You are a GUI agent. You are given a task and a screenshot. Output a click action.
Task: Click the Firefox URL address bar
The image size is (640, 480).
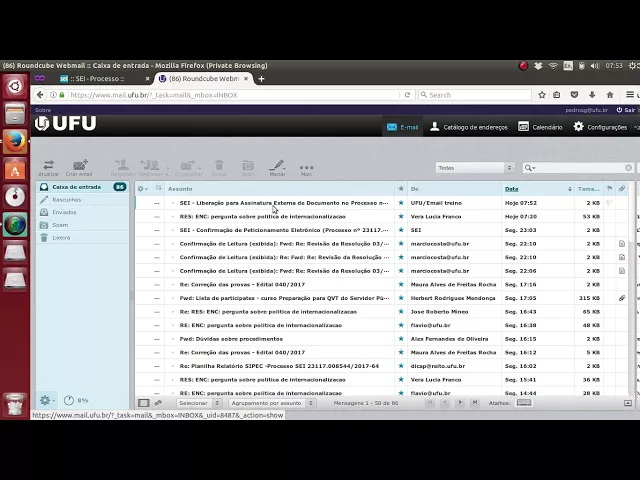click(233, 95)
